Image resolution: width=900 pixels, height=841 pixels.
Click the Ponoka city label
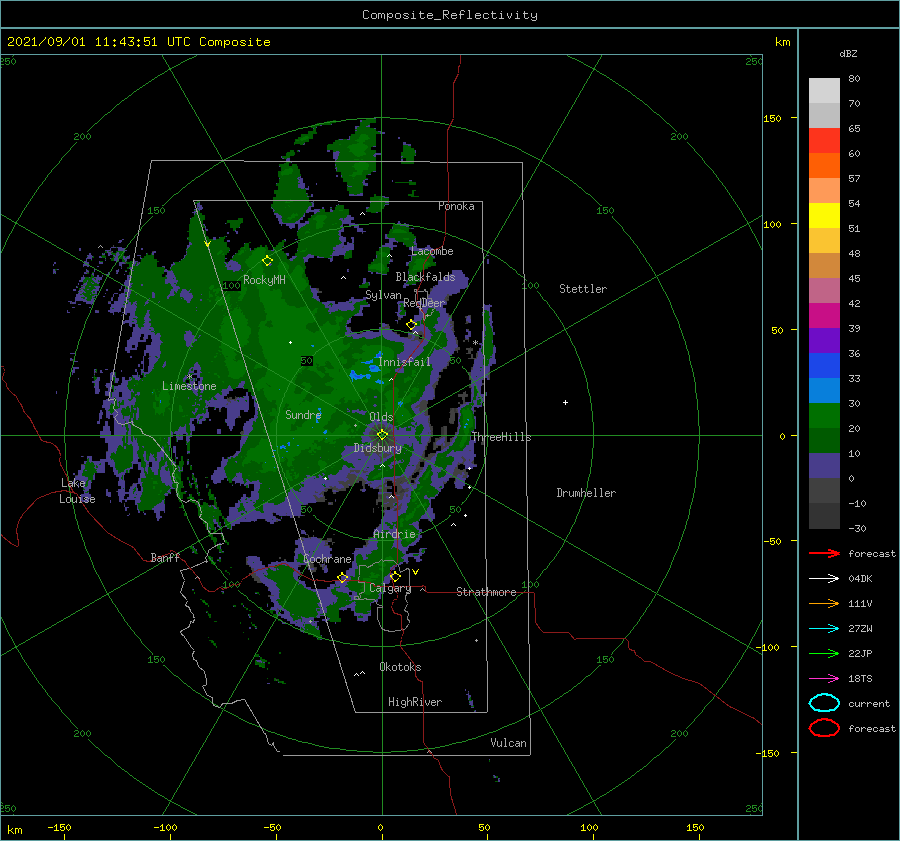[456, 206]
